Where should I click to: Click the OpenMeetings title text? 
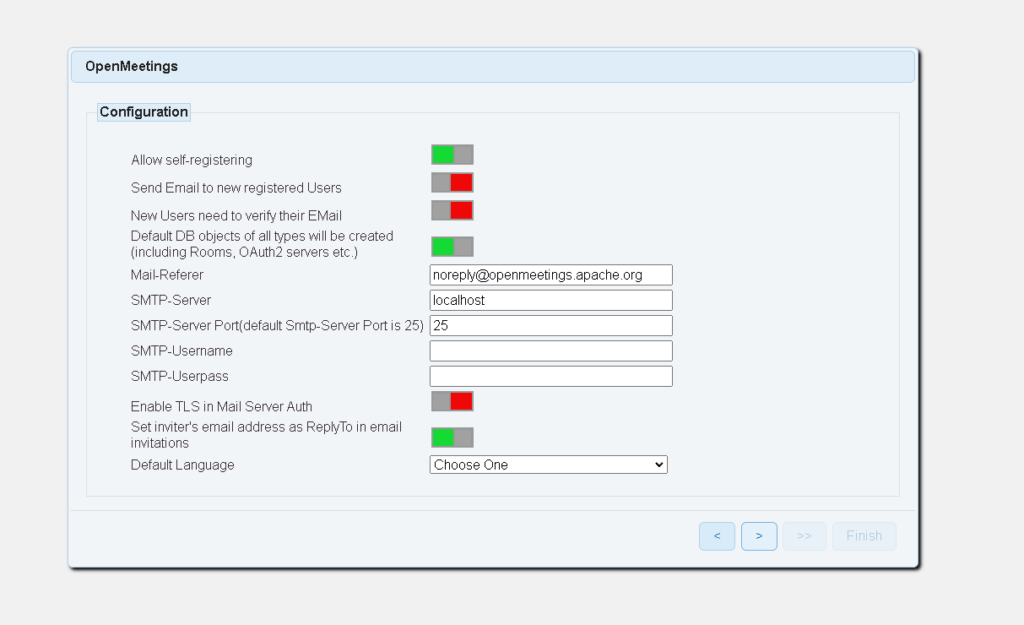(131, 66)
